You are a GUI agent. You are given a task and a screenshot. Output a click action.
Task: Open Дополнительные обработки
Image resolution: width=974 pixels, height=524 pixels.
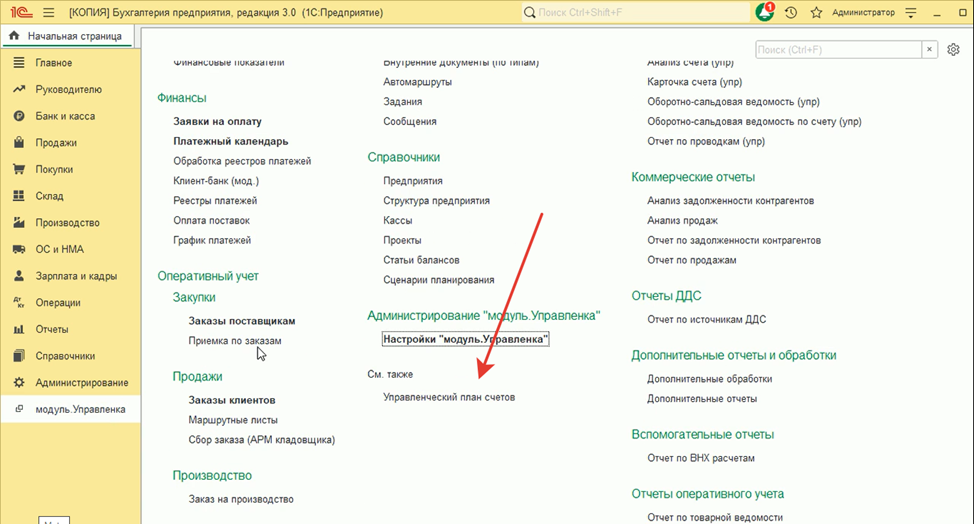(709, 379)
